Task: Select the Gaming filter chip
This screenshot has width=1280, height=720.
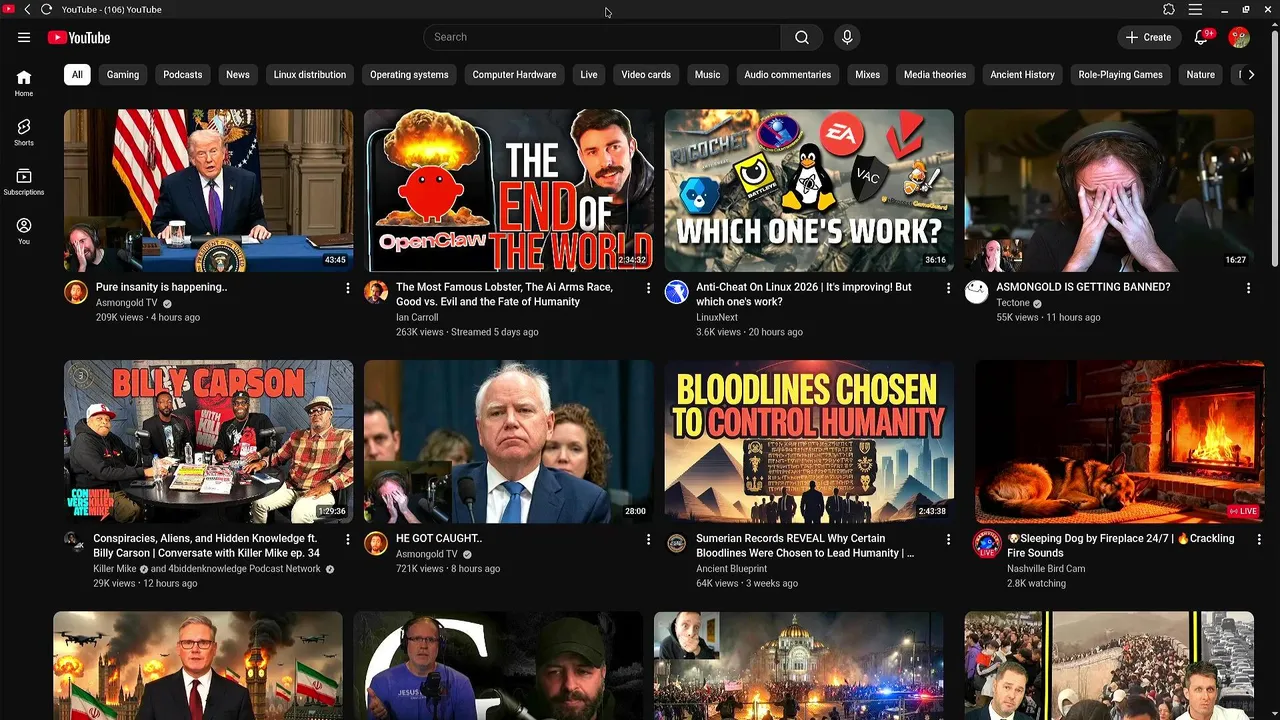Action: [x=123, y=75]
